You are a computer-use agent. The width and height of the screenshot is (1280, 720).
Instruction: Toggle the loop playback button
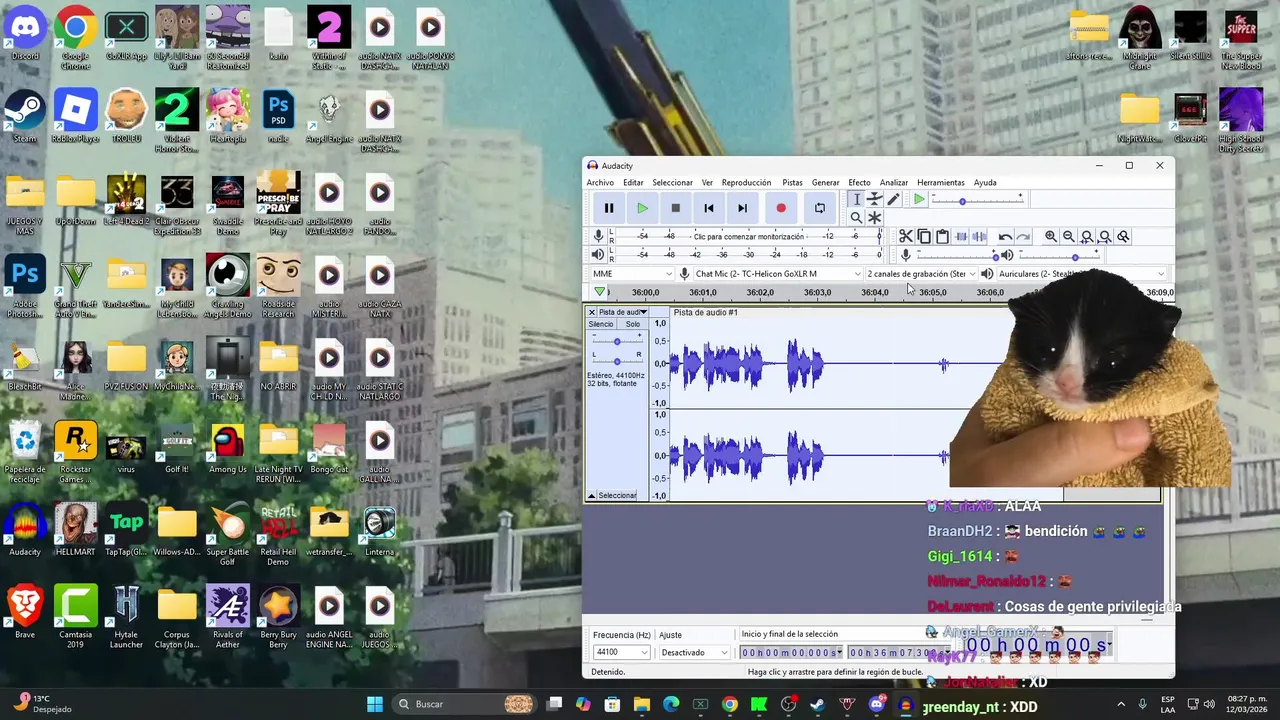click(820, 208)
